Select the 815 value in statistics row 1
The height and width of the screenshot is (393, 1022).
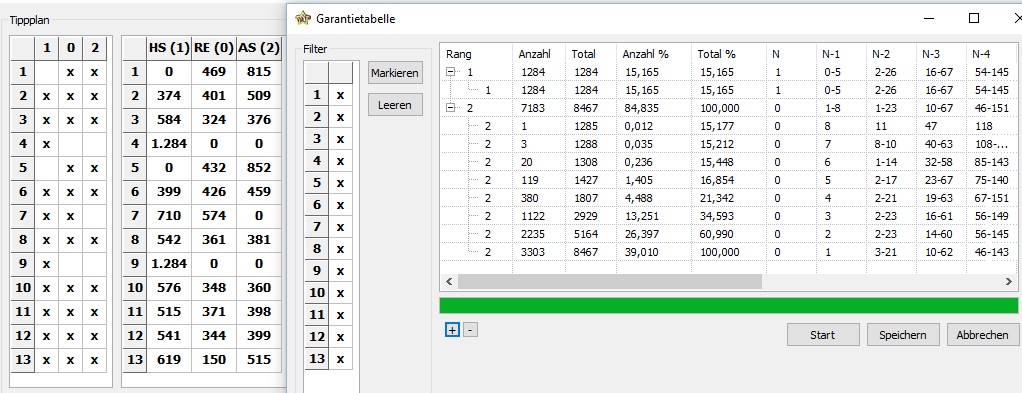pos(259,72)
